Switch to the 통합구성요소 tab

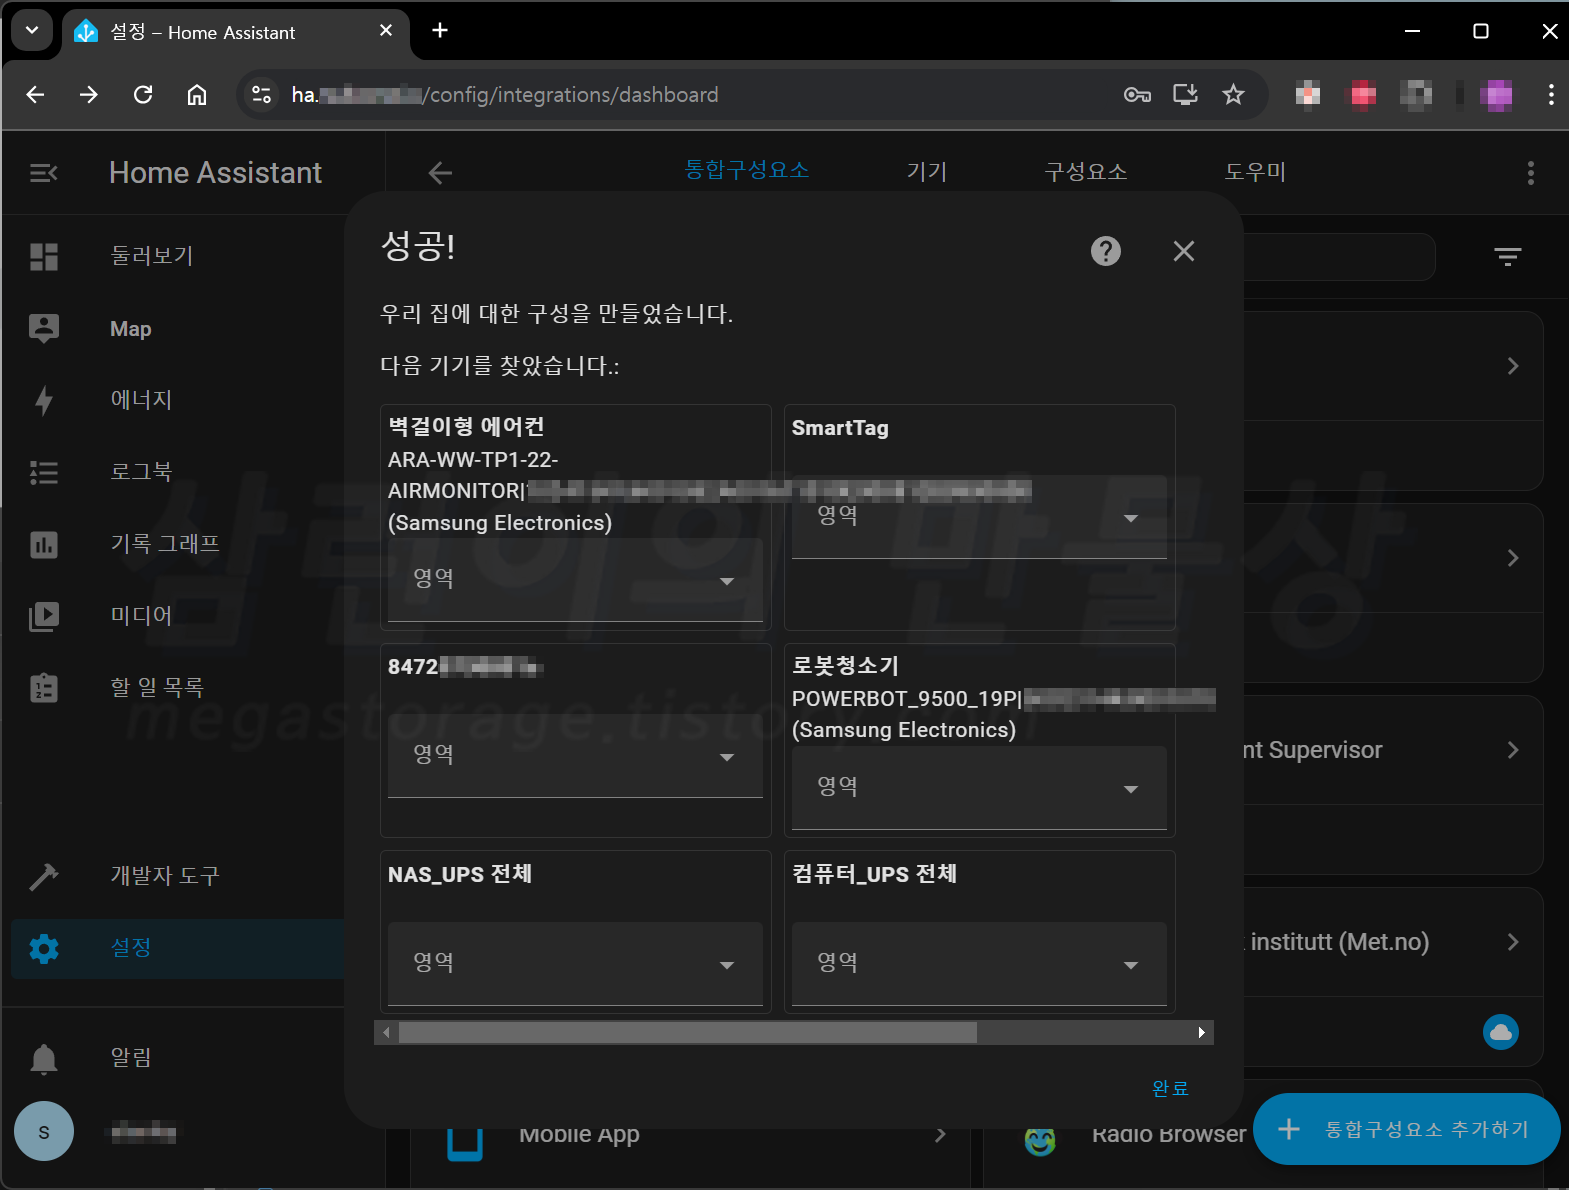point(747,170)
